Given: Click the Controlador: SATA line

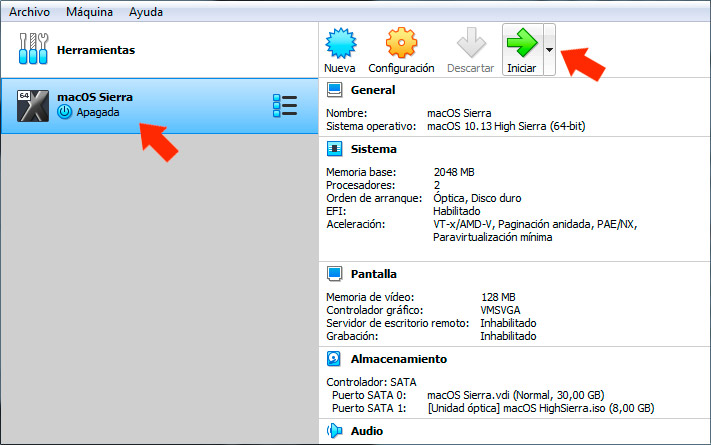Looking at the screenshot, I should (371, 382).
